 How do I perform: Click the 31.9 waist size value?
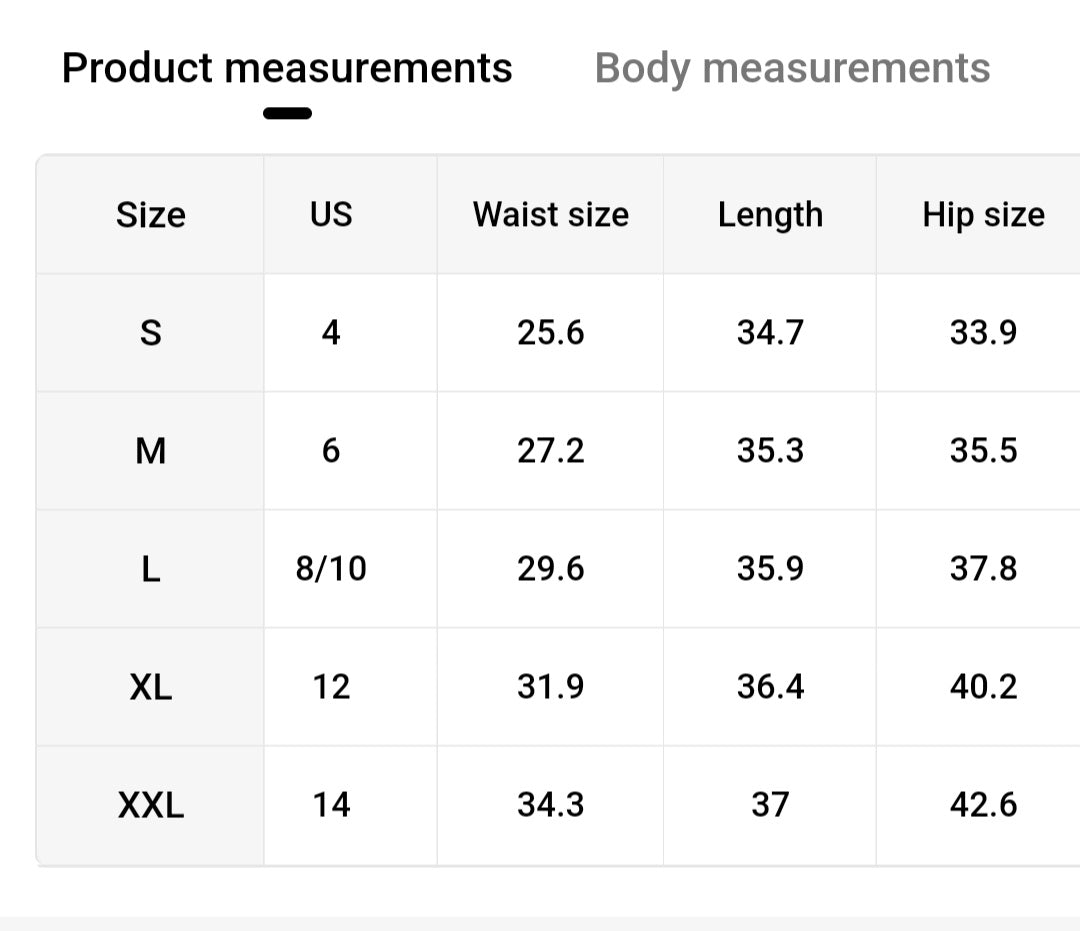(x=551, y=687)
